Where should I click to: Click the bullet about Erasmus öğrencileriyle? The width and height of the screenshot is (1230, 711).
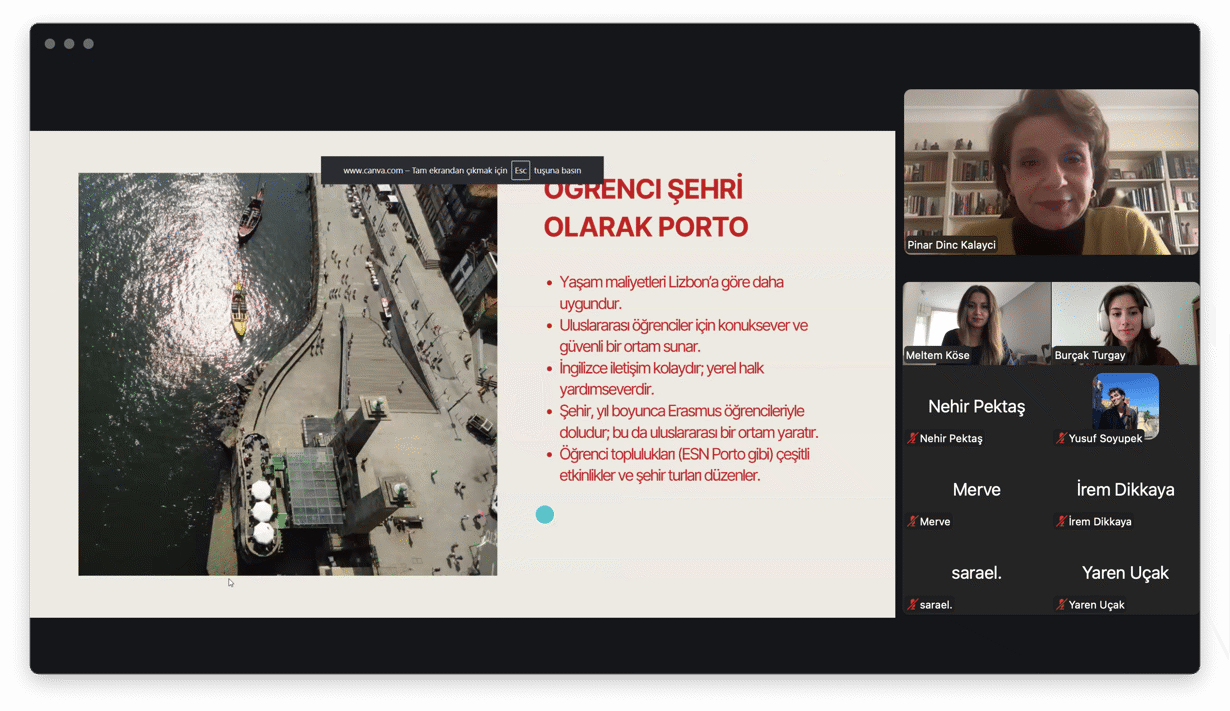688,422
